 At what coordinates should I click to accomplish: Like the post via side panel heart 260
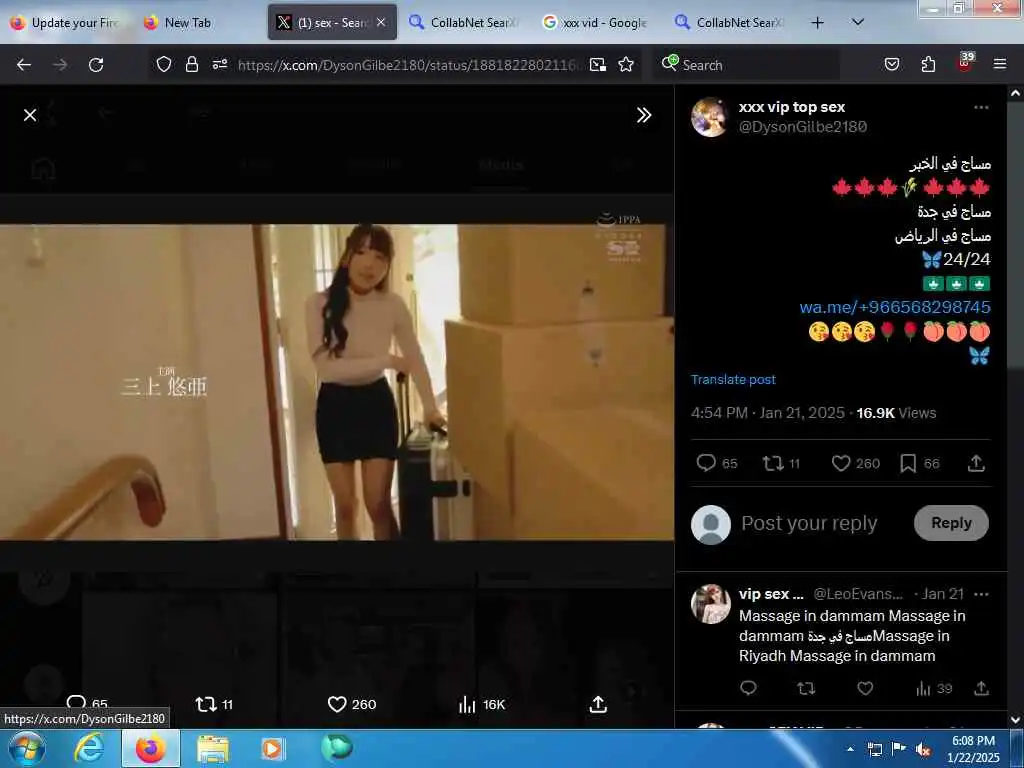tap(856, 463)
